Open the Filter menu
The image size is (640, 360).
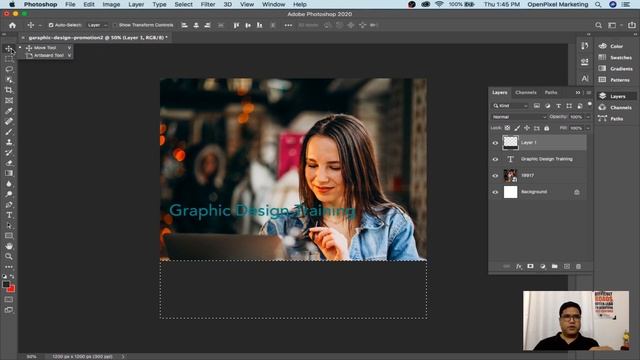pyautogui.click(x=208, y=4)
